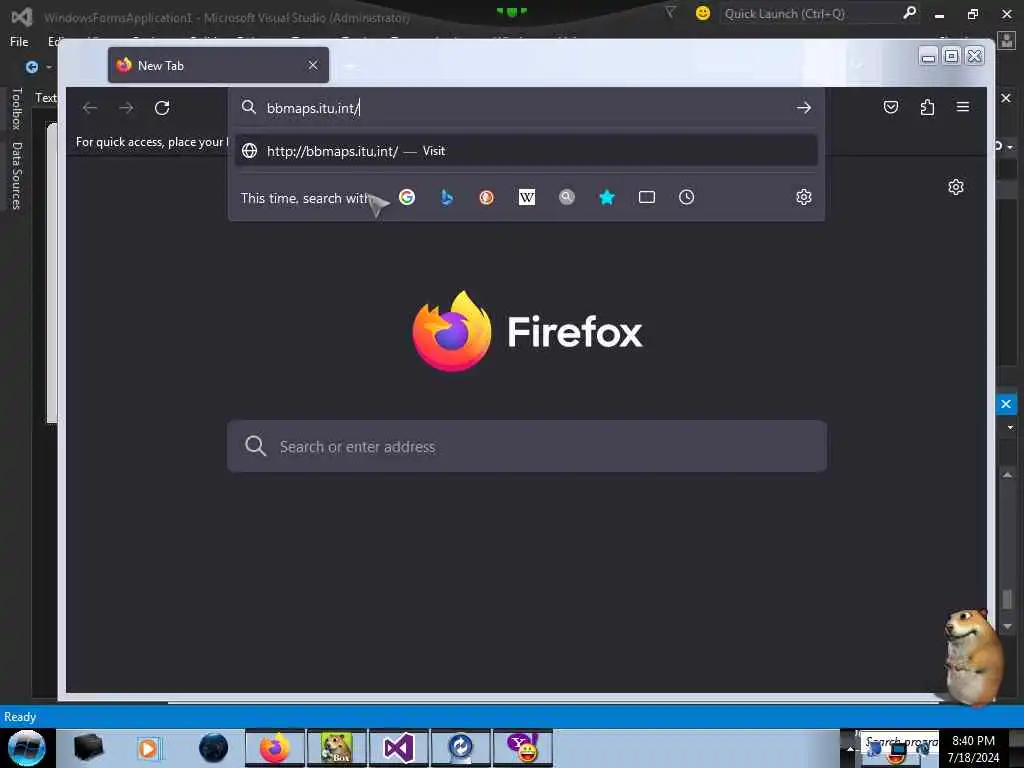1024x768 pixels.
Task: Open the Data Sources side tab
Action: pyautogui.click(x=17, y=176)
